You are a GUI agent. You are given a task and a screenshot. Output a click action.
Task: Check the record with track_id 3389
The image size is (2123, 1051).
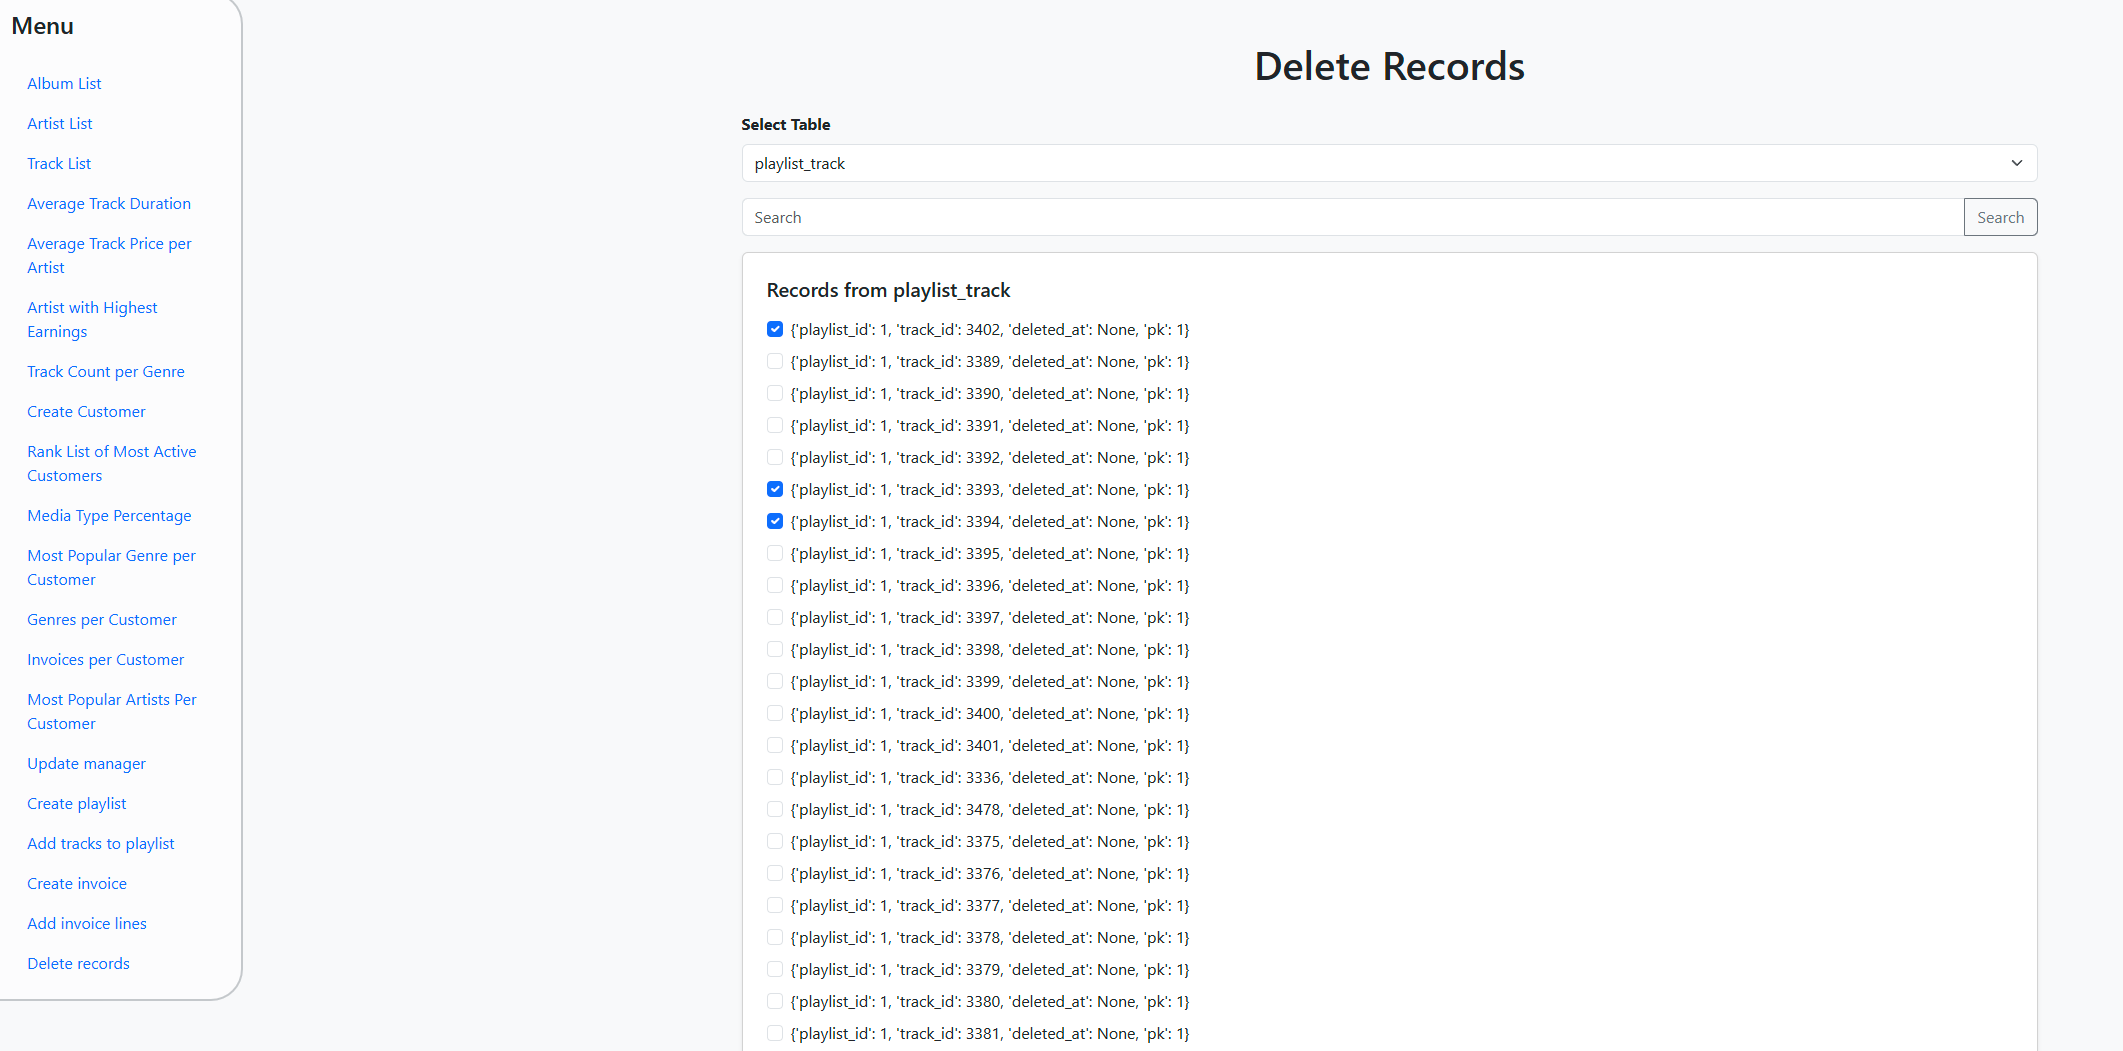click(775, 361)
